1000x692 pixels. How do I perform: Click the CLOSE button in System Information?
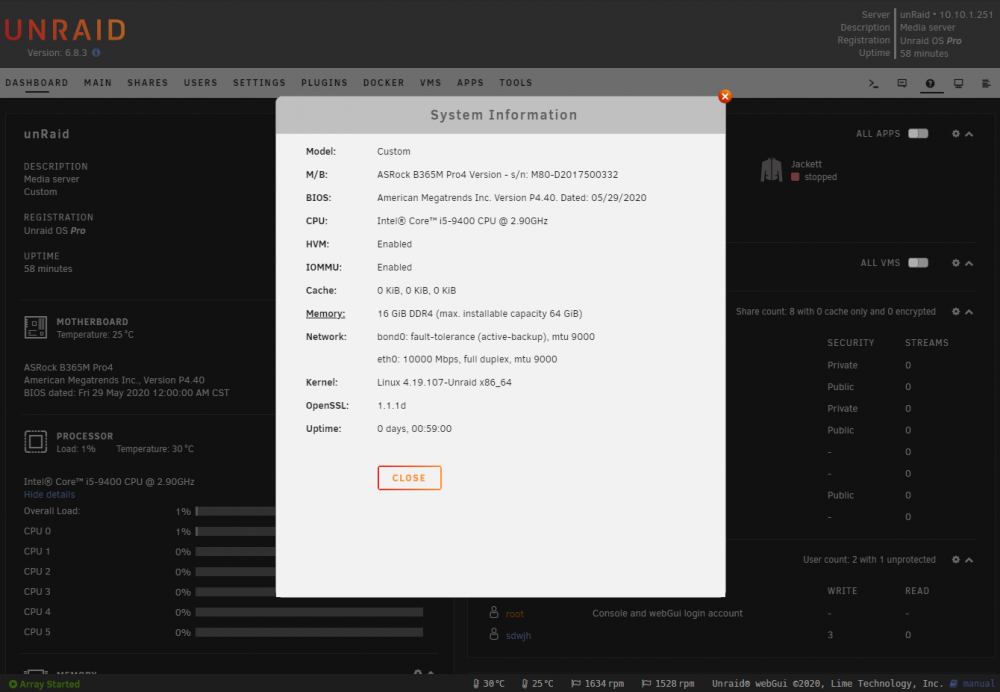409,478
